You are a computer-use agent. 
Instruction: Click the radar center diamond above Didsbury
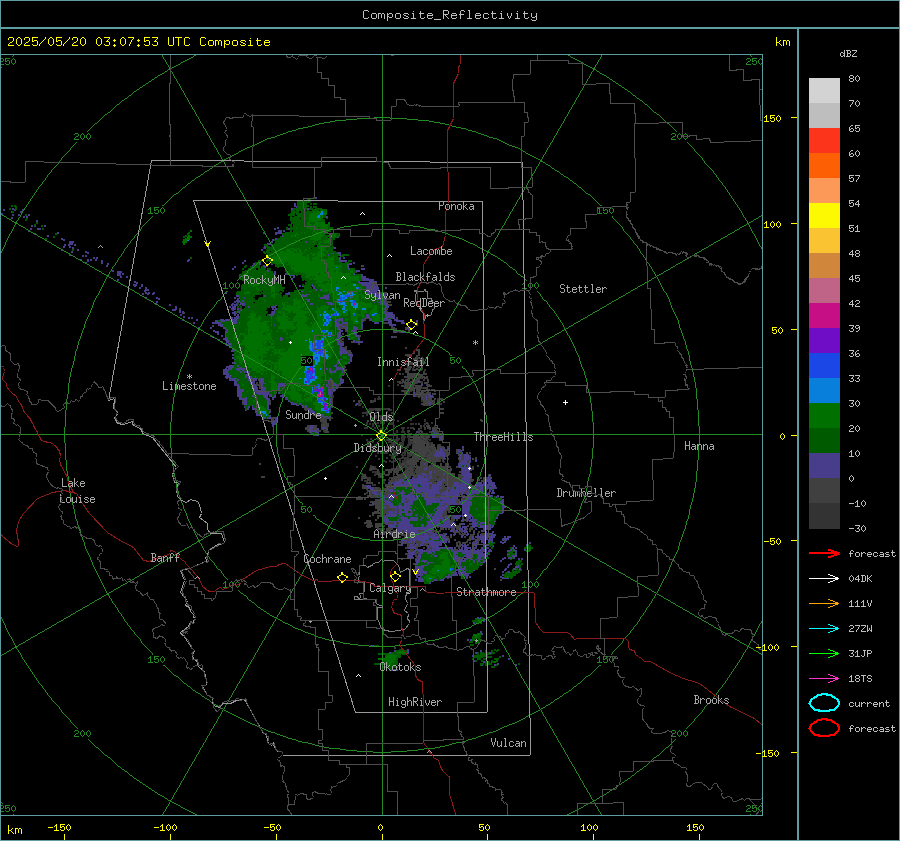pyautogui.click(x=382, y=436)
